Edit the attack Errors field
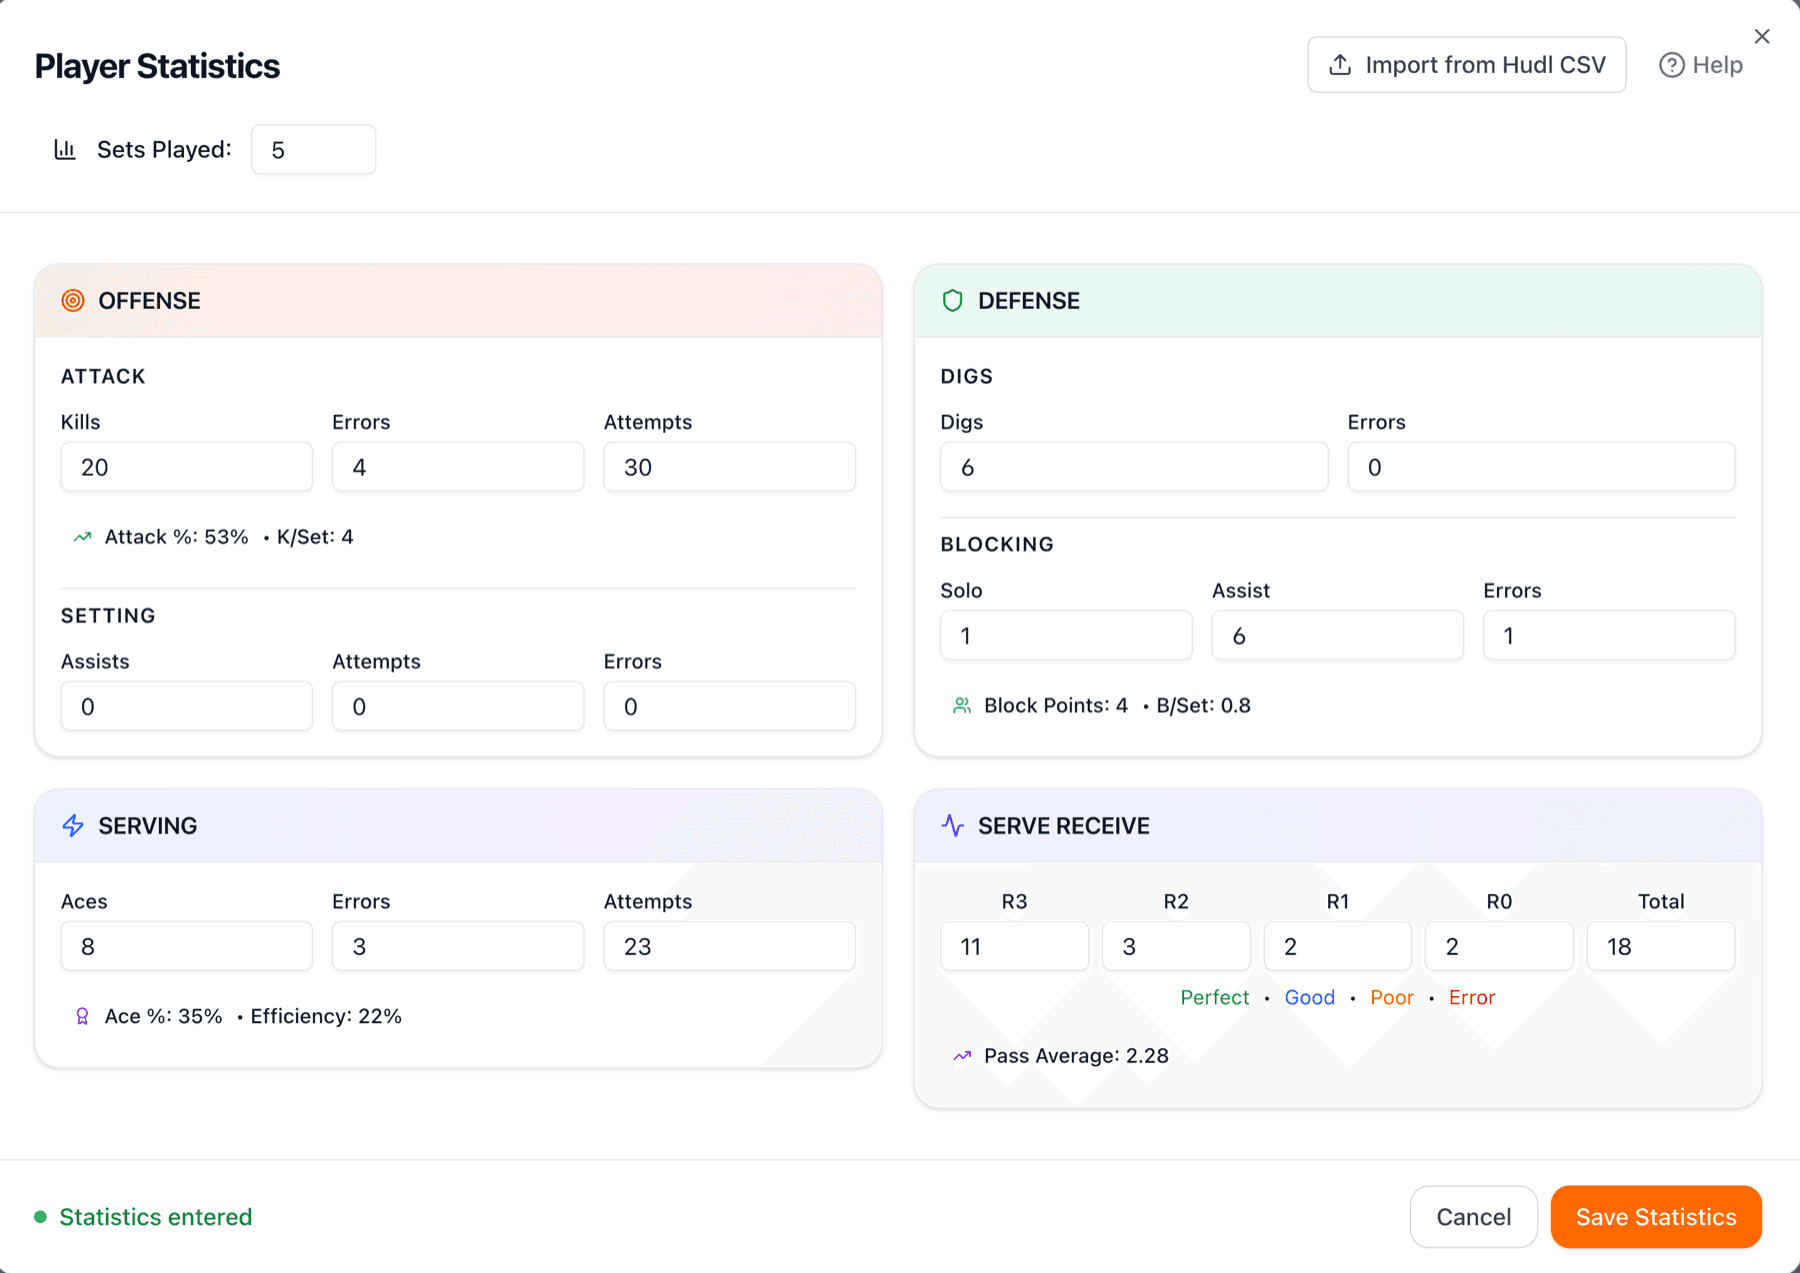Image resolution: width=1800 pixels, height=1273 pixels. 458,467
